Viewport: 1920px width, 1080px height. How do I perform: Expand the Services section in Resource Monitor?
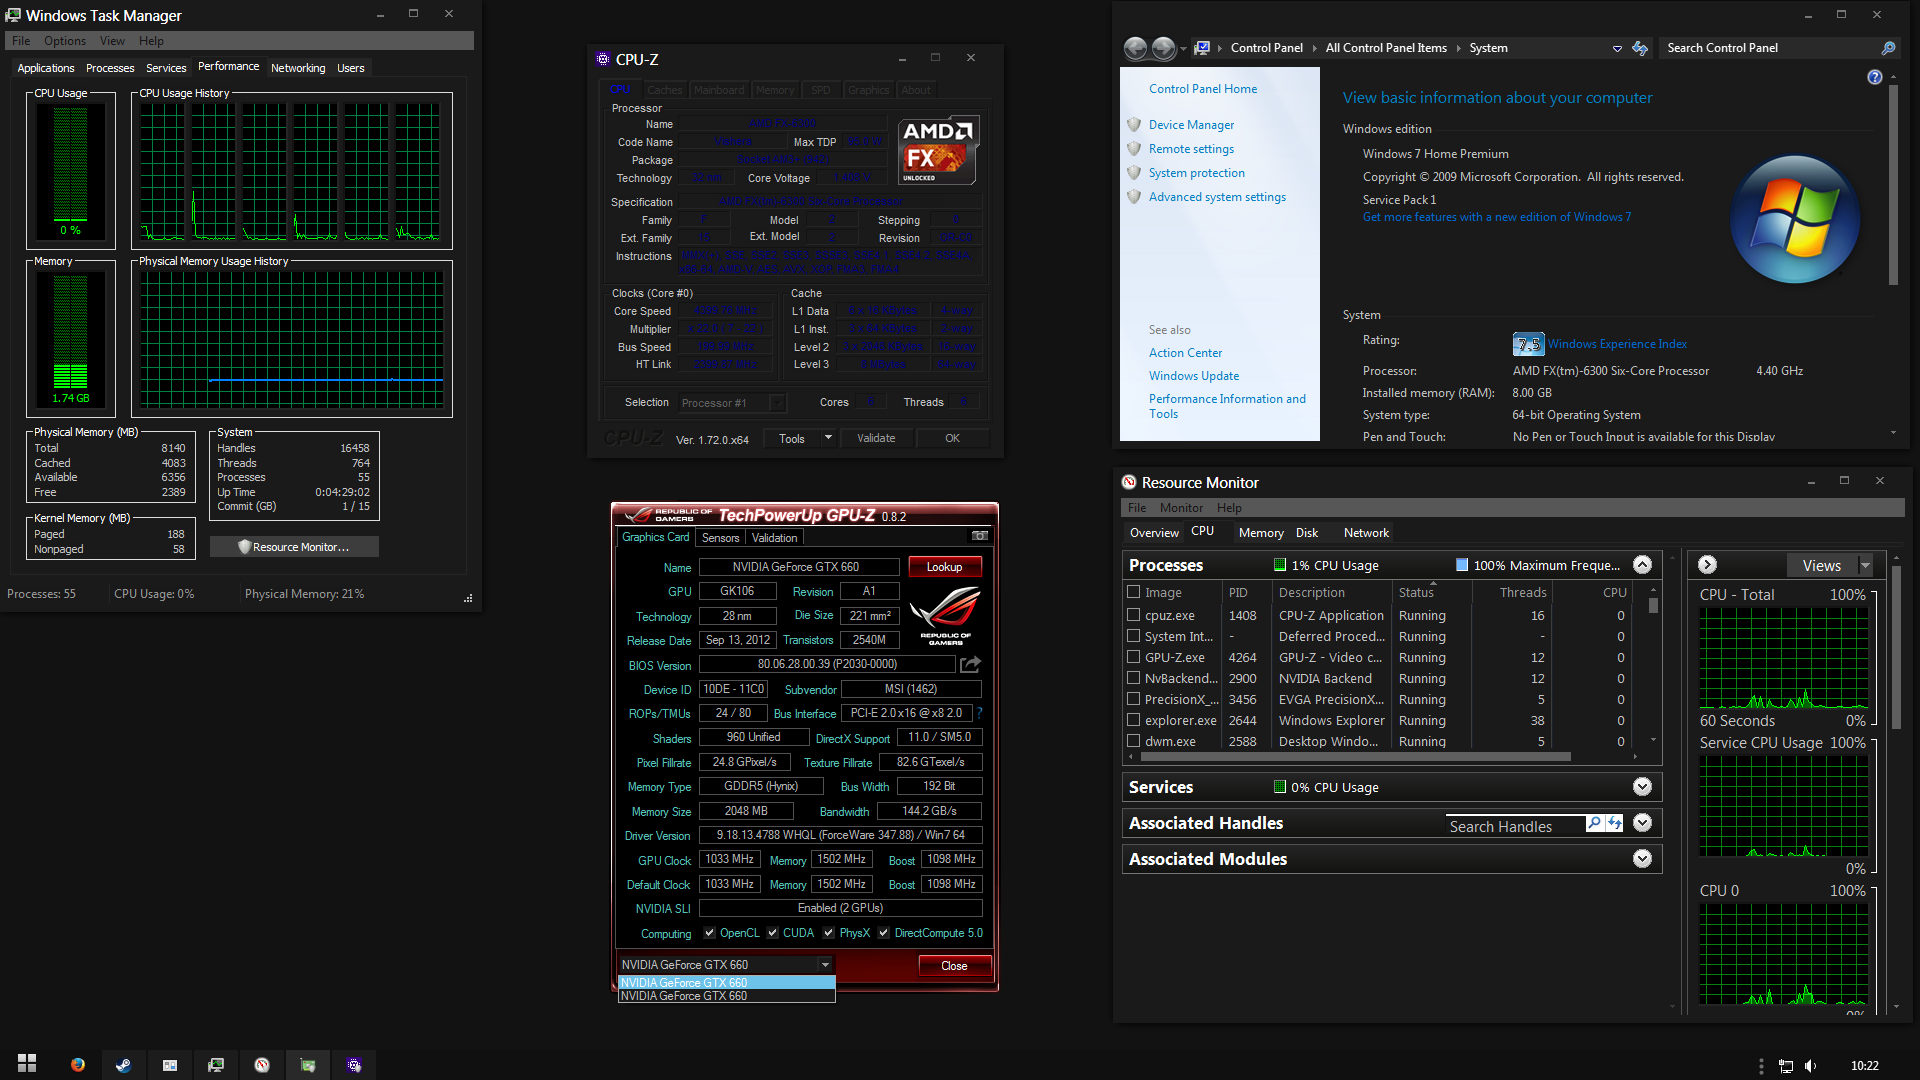tap(1642, 787)
